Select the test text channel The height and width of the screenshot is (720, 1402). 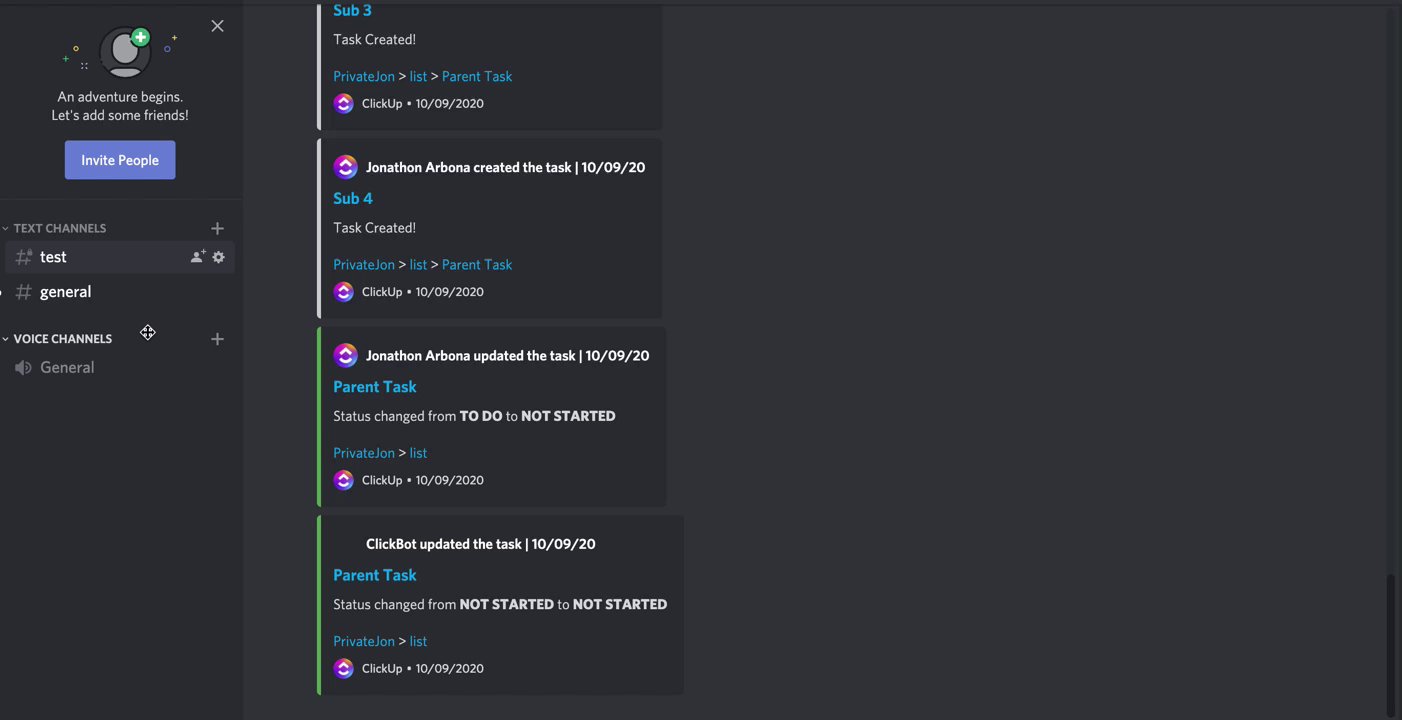coord(53,257)
